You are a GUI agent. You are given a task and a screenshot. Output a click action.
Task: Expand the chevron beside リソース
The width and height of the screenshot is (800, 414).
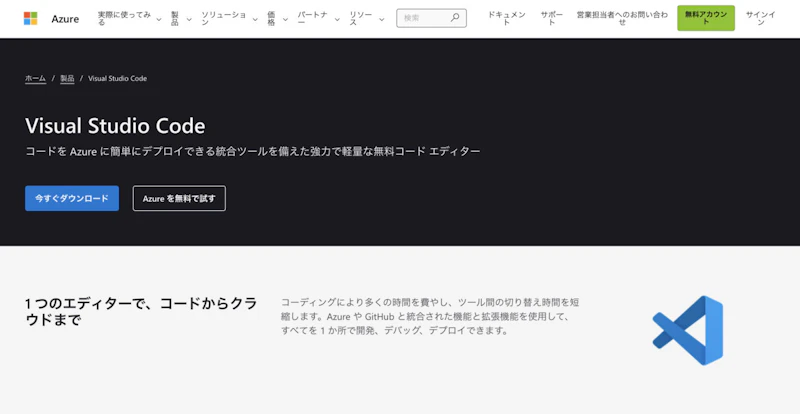click(x=382, y=19)
